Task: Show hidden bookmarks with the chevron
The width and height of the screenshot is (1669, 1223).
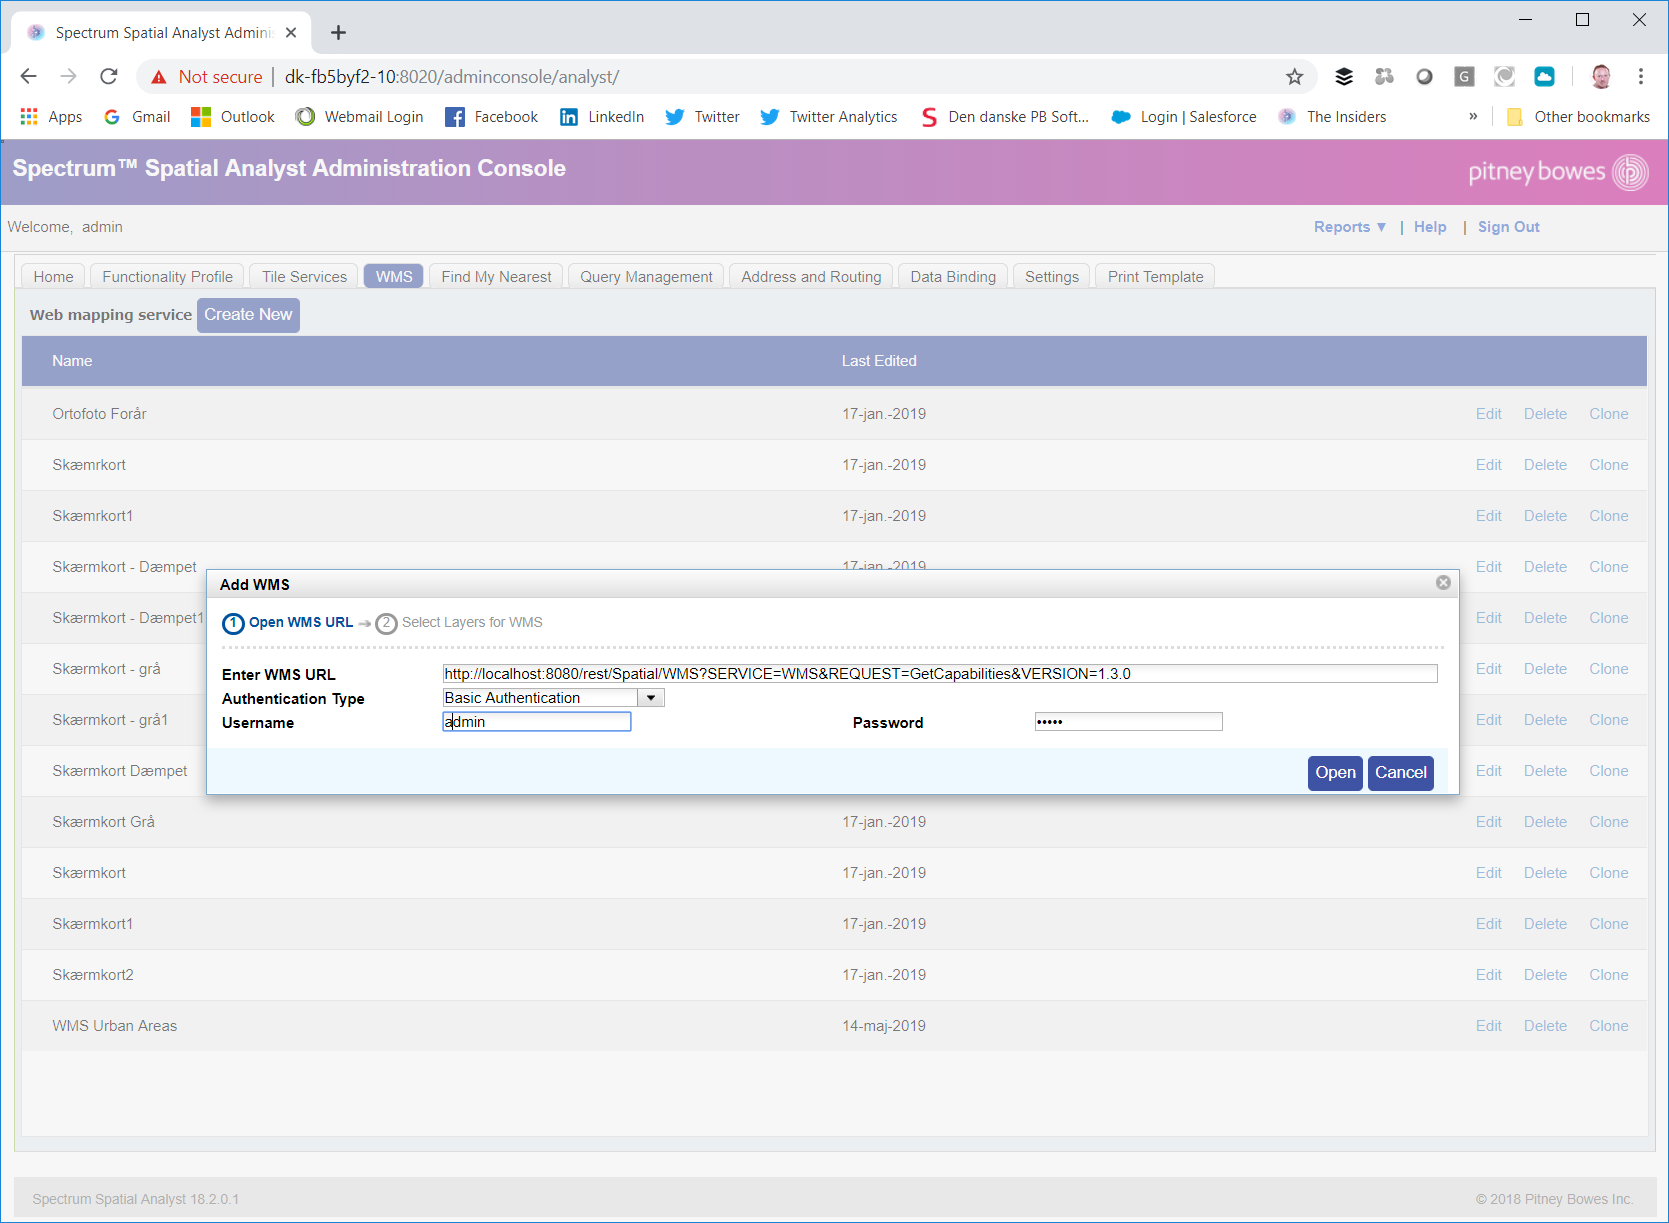Action: (1473, 117)
